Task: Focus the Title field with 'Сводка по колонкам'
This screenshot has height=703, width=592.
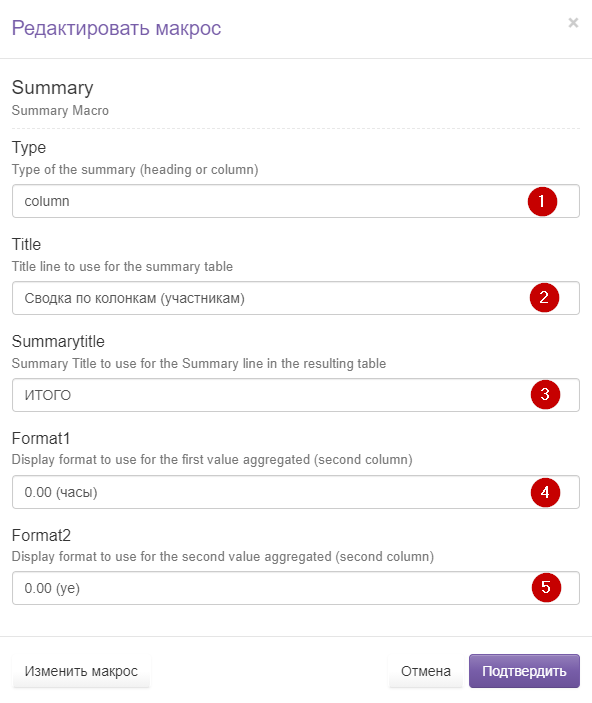Action: 296,298
